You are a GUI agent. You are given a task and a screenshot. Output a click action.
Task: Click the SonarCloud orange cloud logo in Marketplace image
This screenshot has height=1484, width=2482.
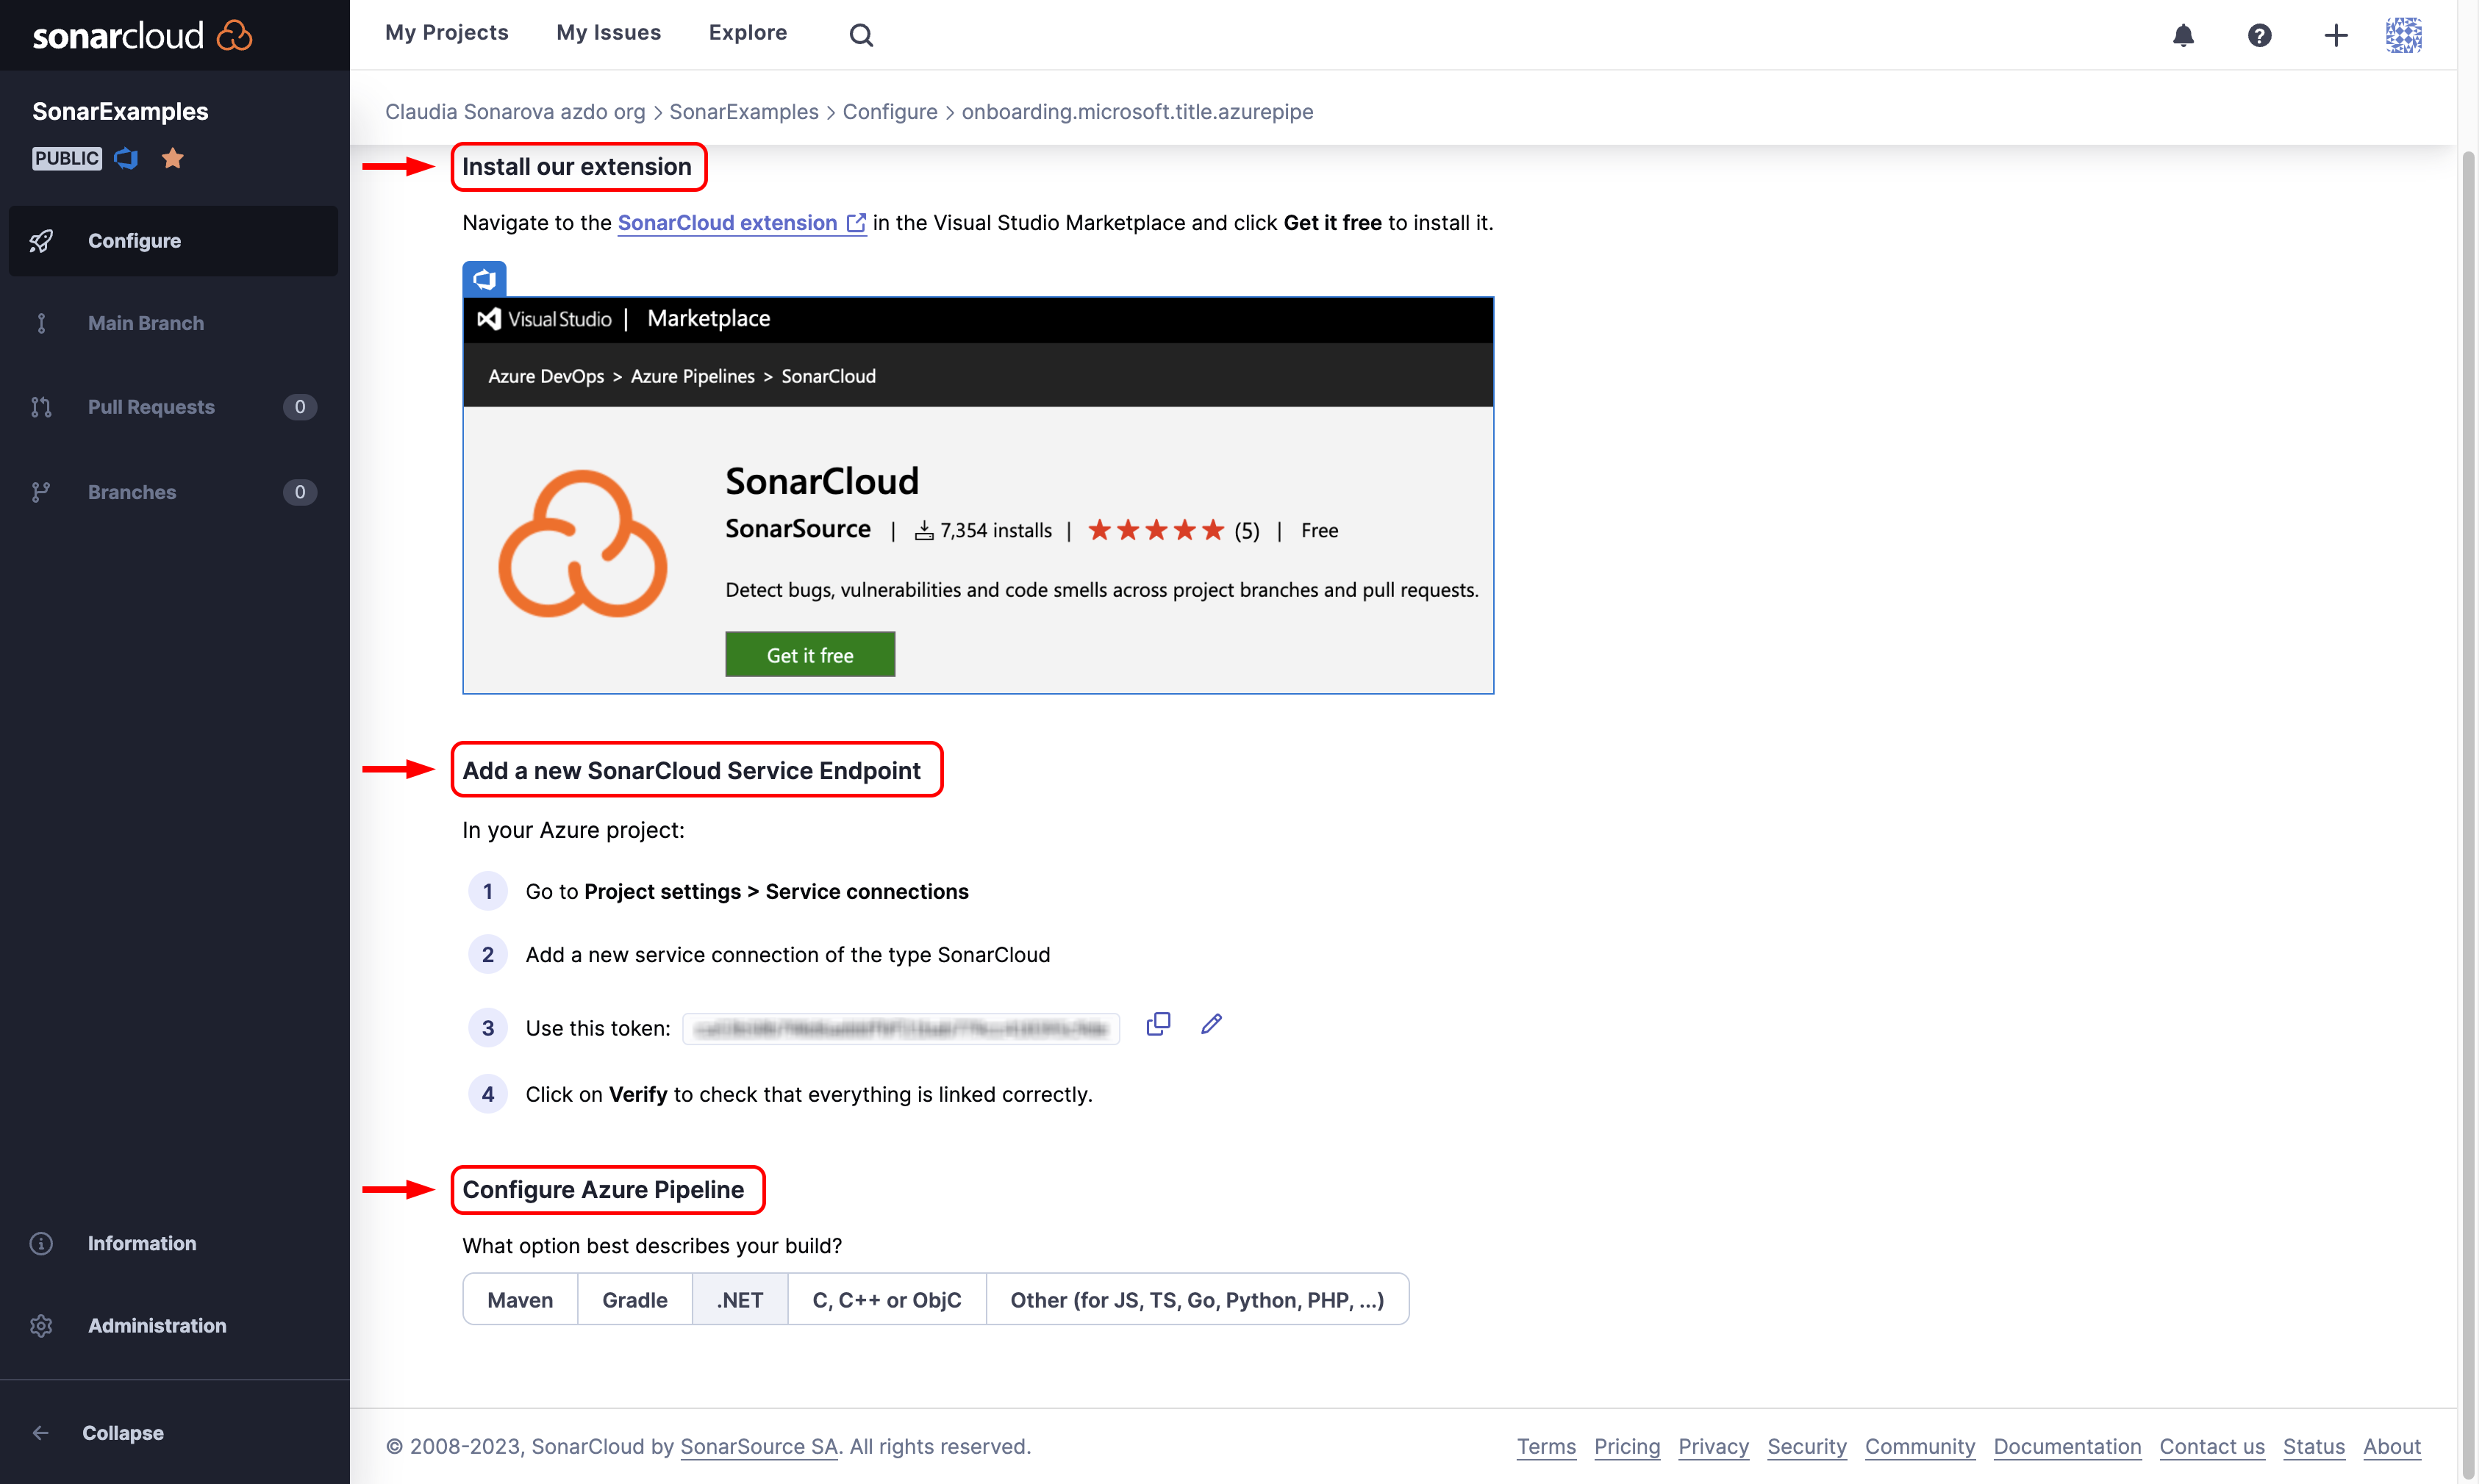582,543
